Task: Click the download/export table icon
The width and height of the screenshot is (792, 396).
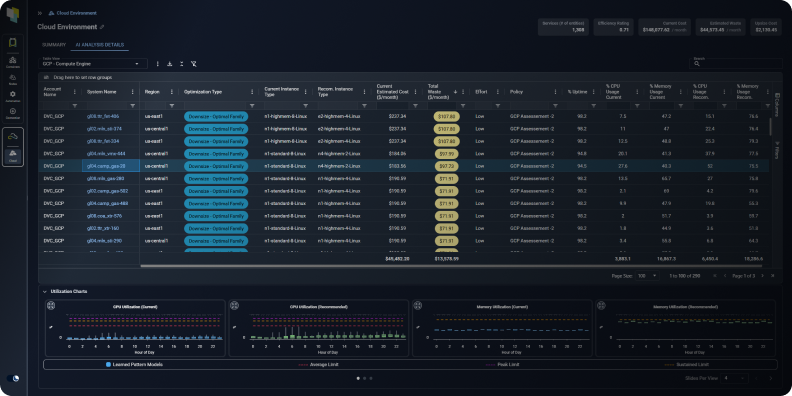Action: (169, 64)
